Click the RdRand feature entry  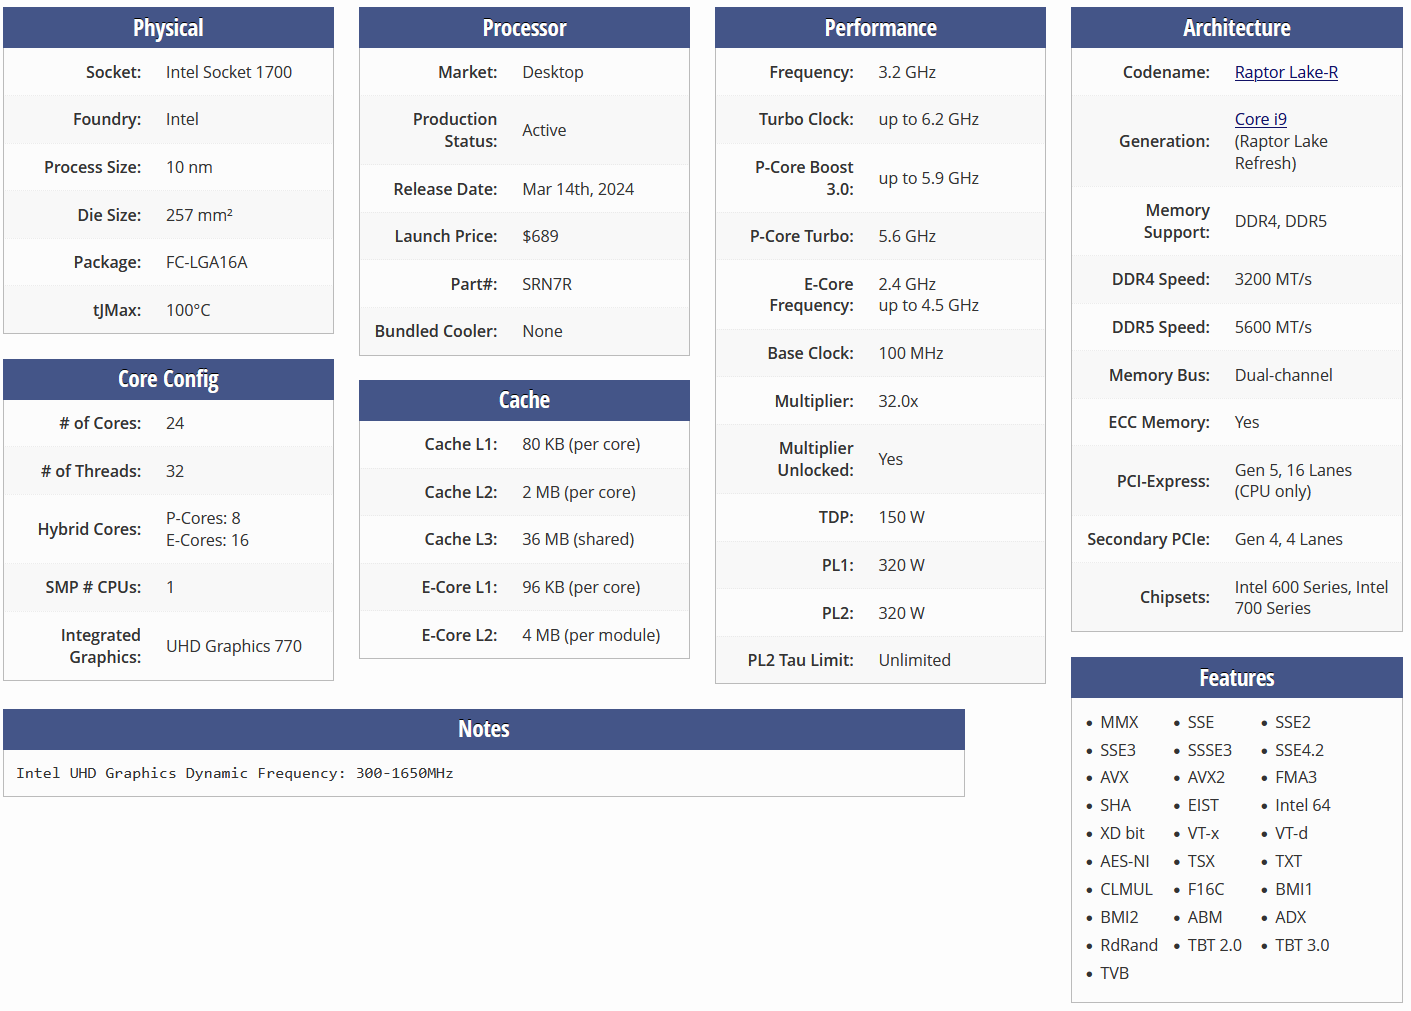1129,945
